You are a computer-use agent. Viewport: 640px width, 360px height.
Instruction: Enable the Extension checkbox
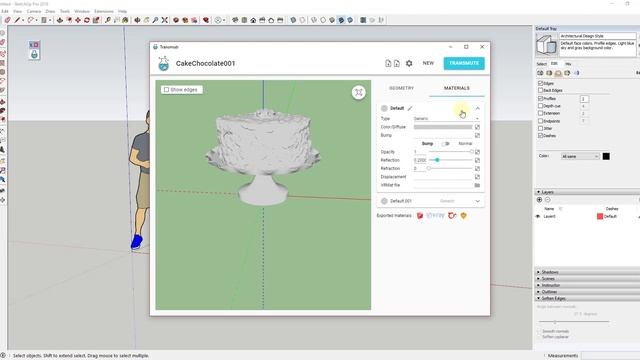(x=540, y=113)
